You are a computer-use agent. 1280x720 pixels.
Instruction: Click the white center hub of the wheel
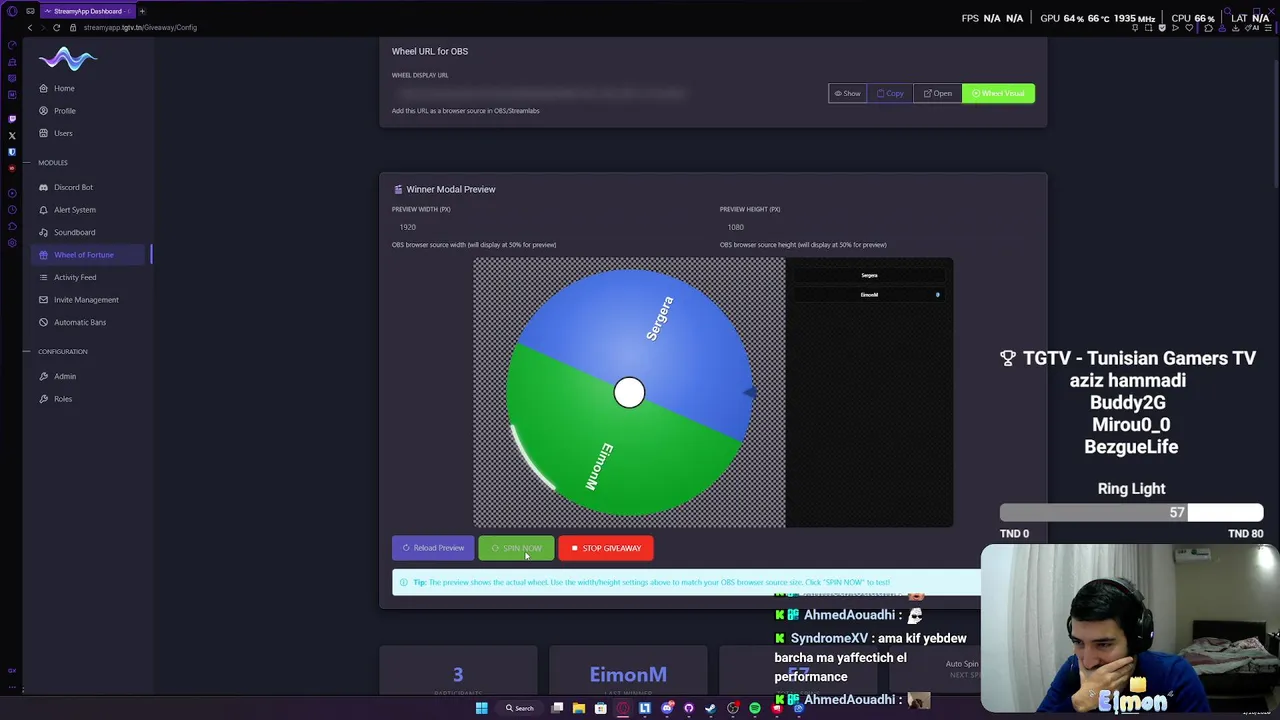pyautogui.click(x=629, y=393)
